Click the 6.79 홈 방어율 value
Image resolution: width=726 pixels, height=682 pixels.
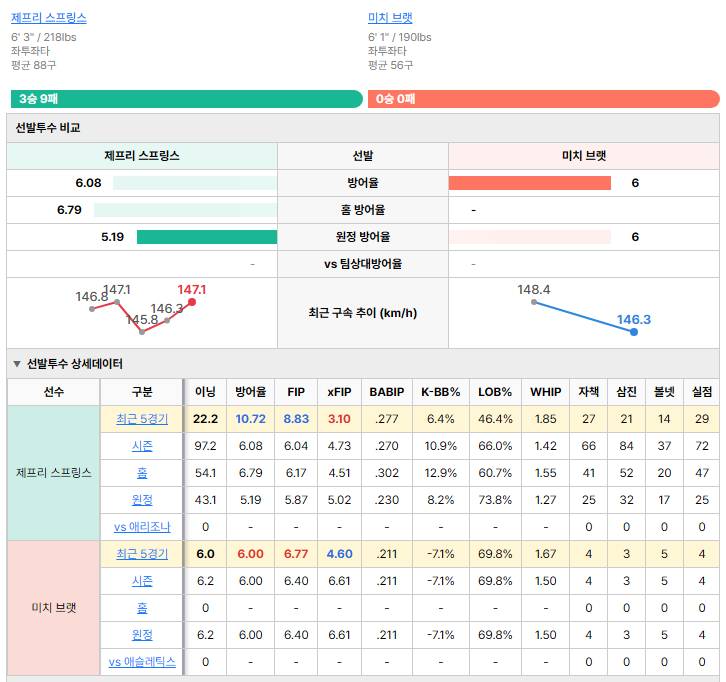tap(69, 210)
